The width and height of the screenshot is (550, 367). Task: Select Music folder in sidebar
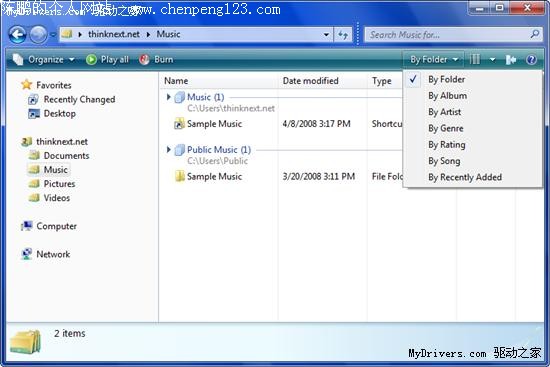tap(48, 170)
